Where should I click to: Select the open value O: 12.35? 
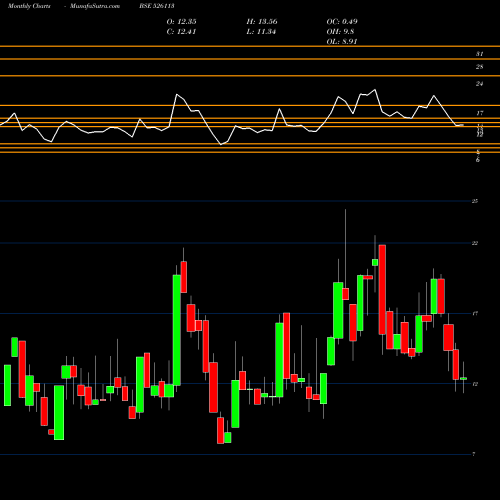(181, 22)
